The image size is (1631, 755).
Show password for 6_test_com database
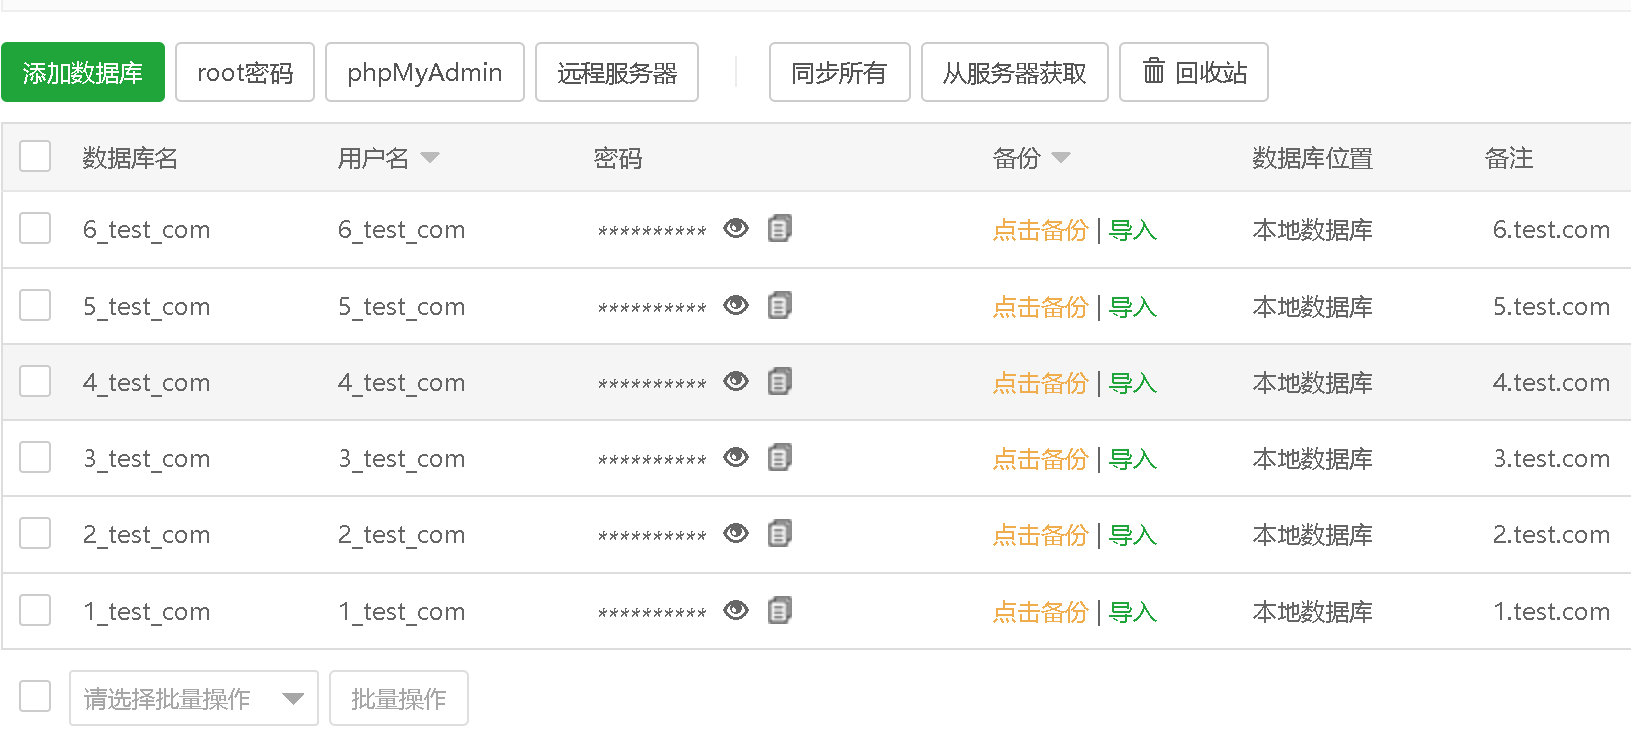point(736,229)
